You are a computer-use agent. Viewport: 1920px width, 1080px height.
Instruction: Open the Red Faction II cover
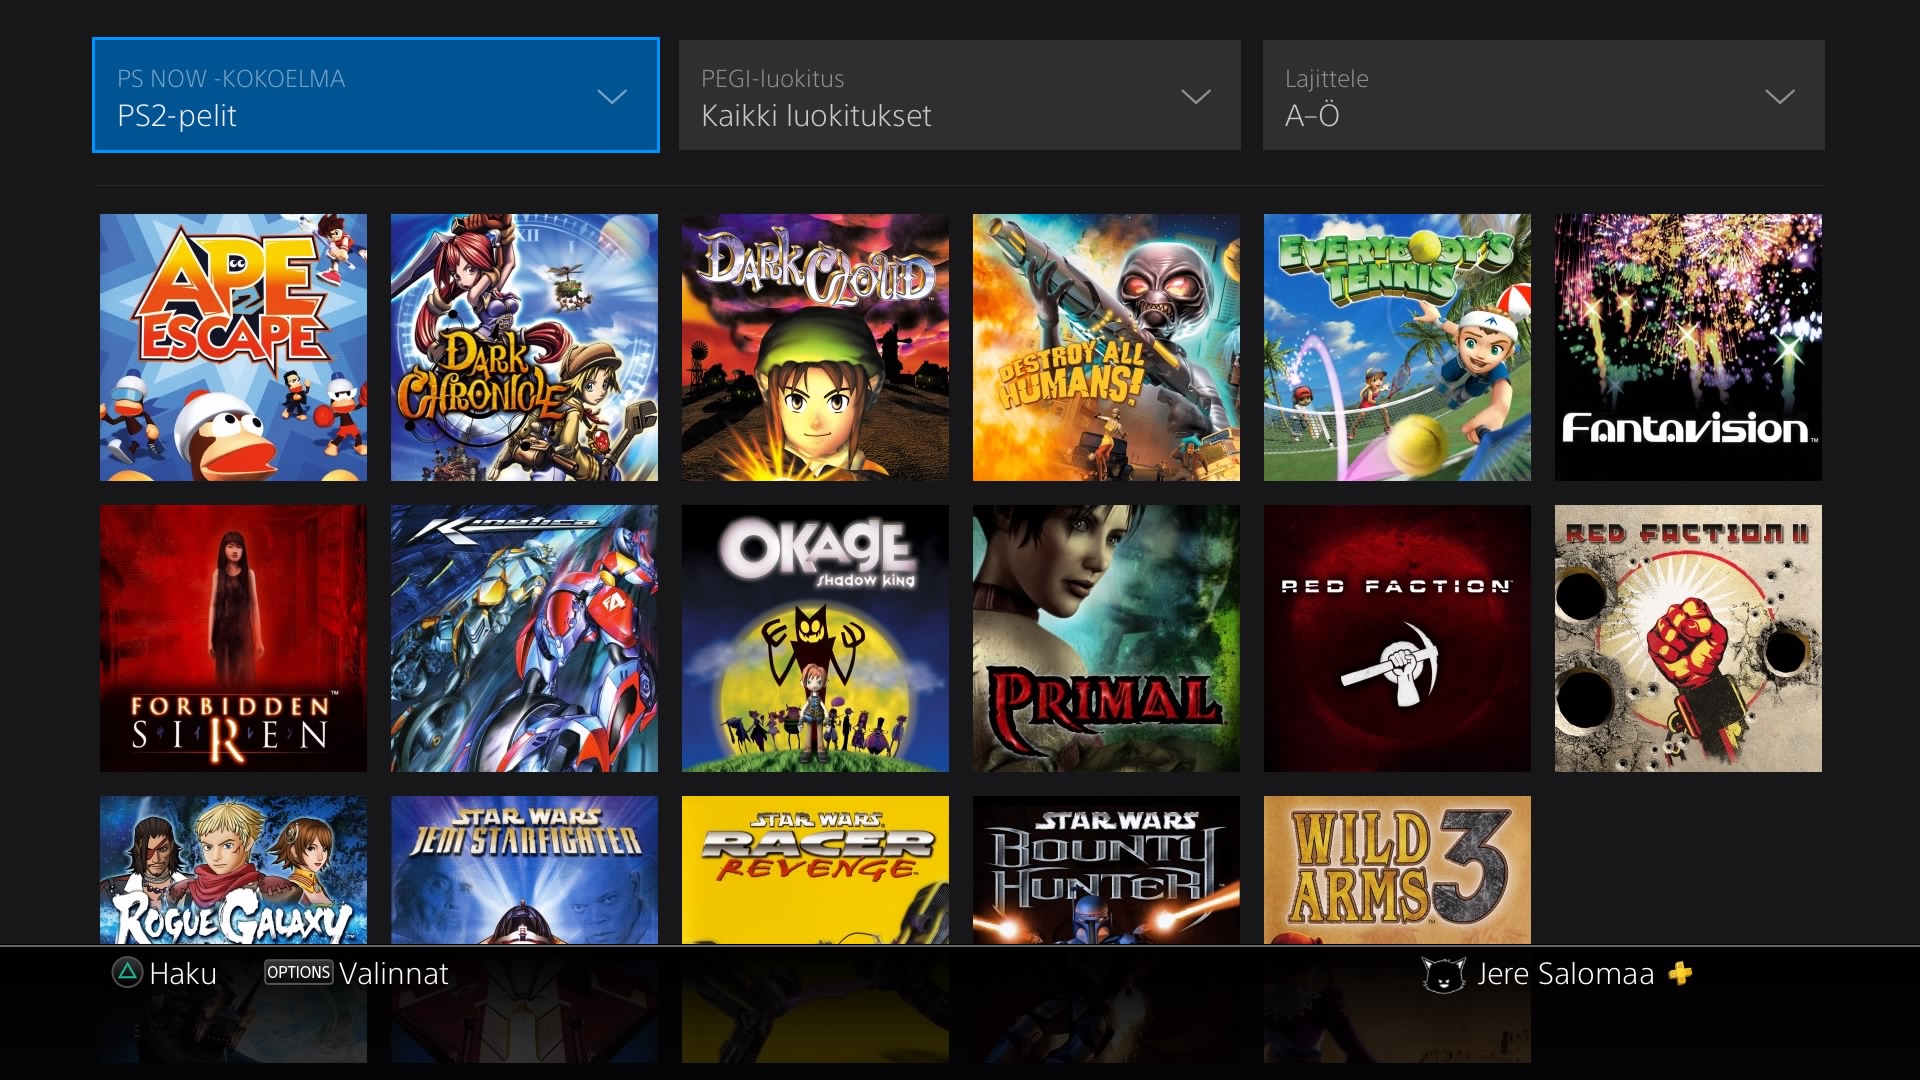[x=1688, y=638]
